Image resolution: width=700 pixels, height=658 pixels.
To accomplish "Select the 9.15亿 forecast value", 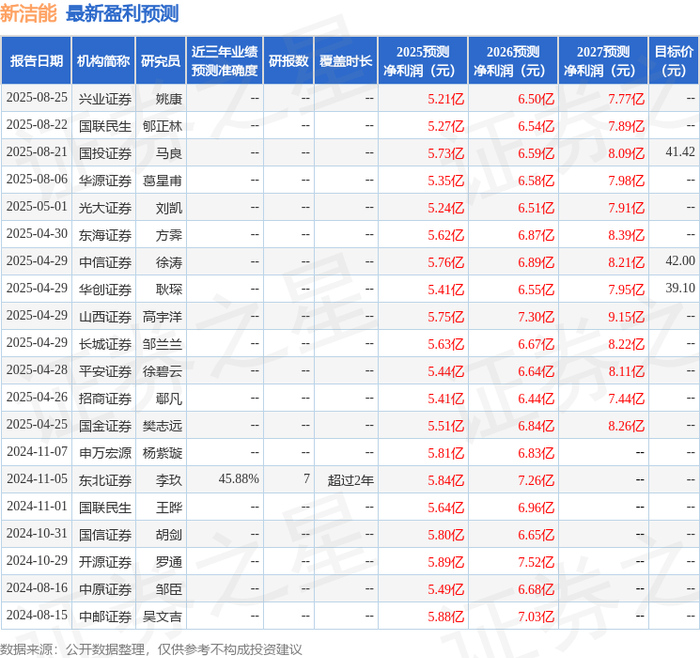I will [x=626, y=317].
